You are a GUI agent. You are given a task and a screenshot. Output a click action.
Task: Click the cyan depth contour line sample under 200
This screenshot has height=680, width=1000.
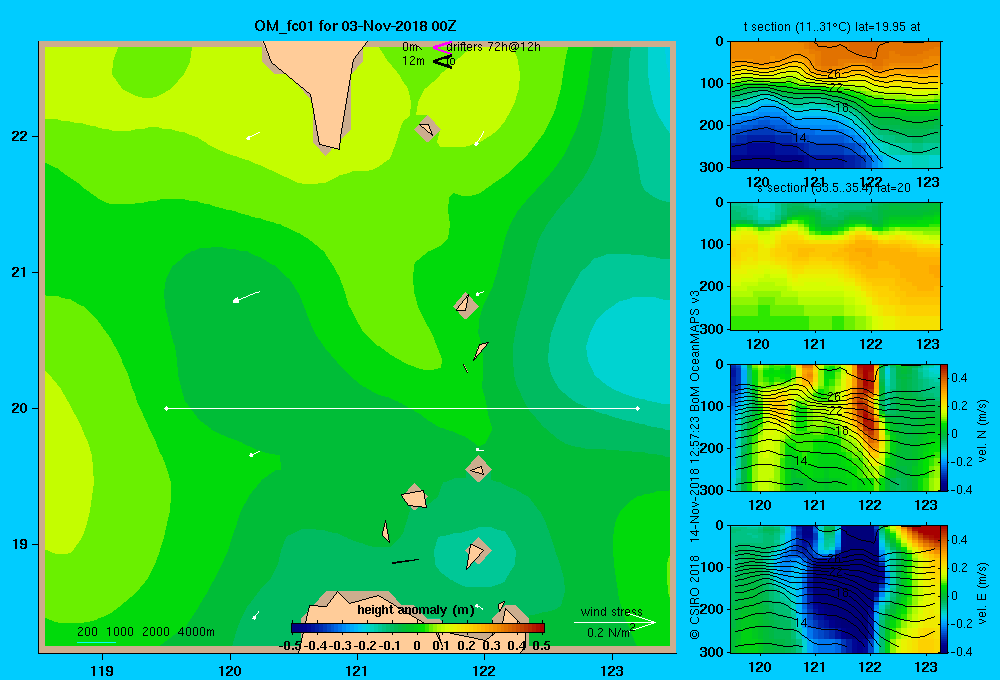[96, 642]
